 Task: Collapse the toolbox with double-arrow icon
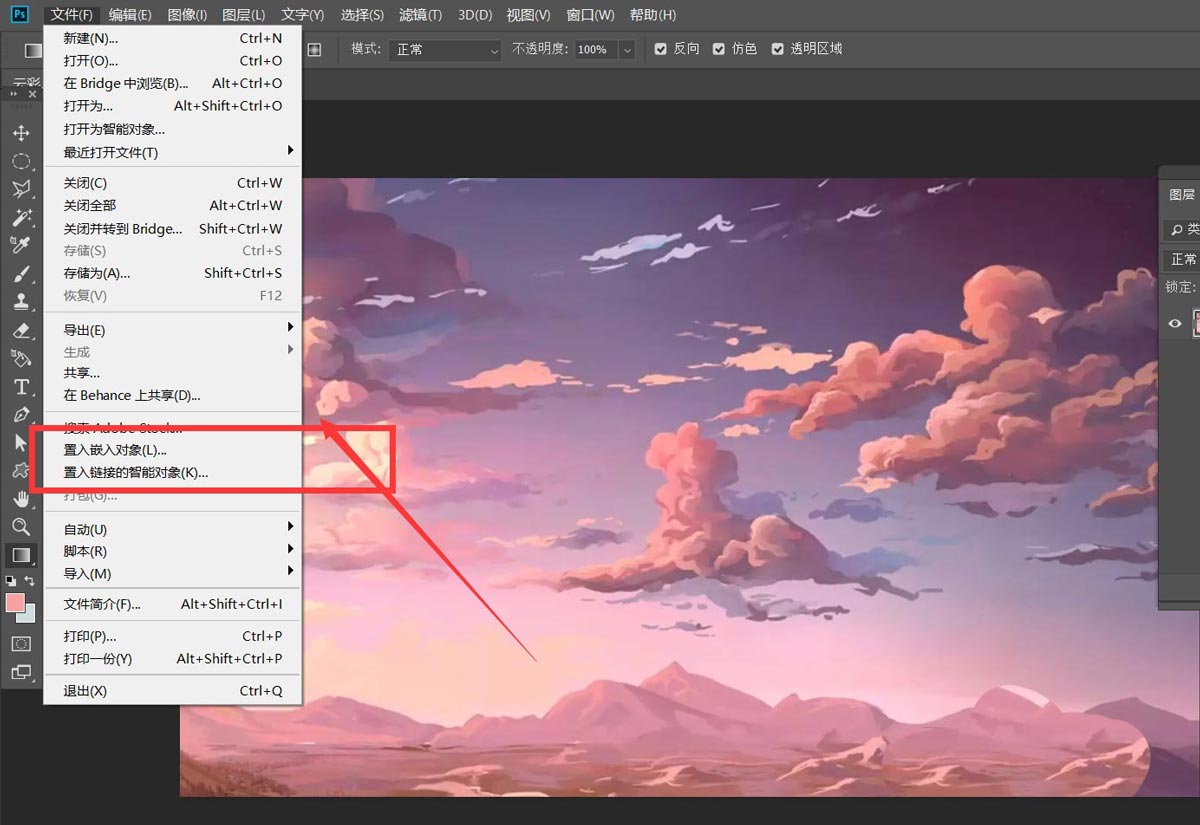pos(14,93)
